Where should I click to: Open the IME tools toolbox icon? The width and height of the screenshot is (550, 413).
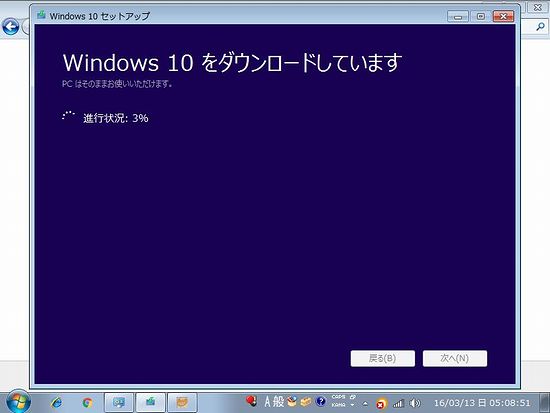(292, 401)
